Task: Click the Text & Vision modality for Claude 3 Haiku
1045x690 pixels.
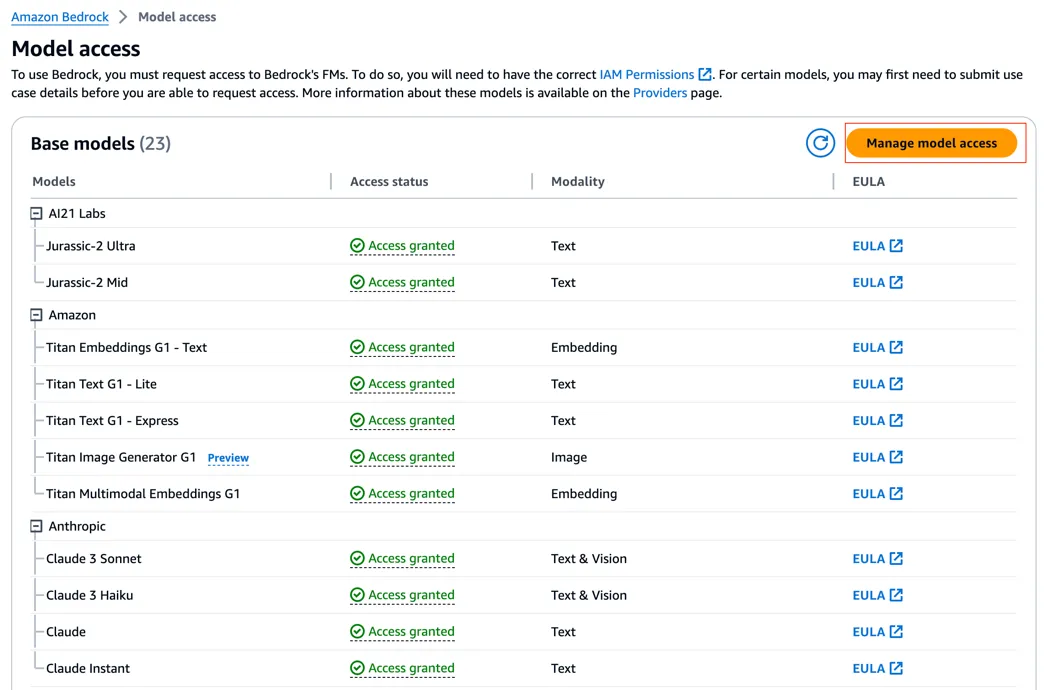Action: 588,595
